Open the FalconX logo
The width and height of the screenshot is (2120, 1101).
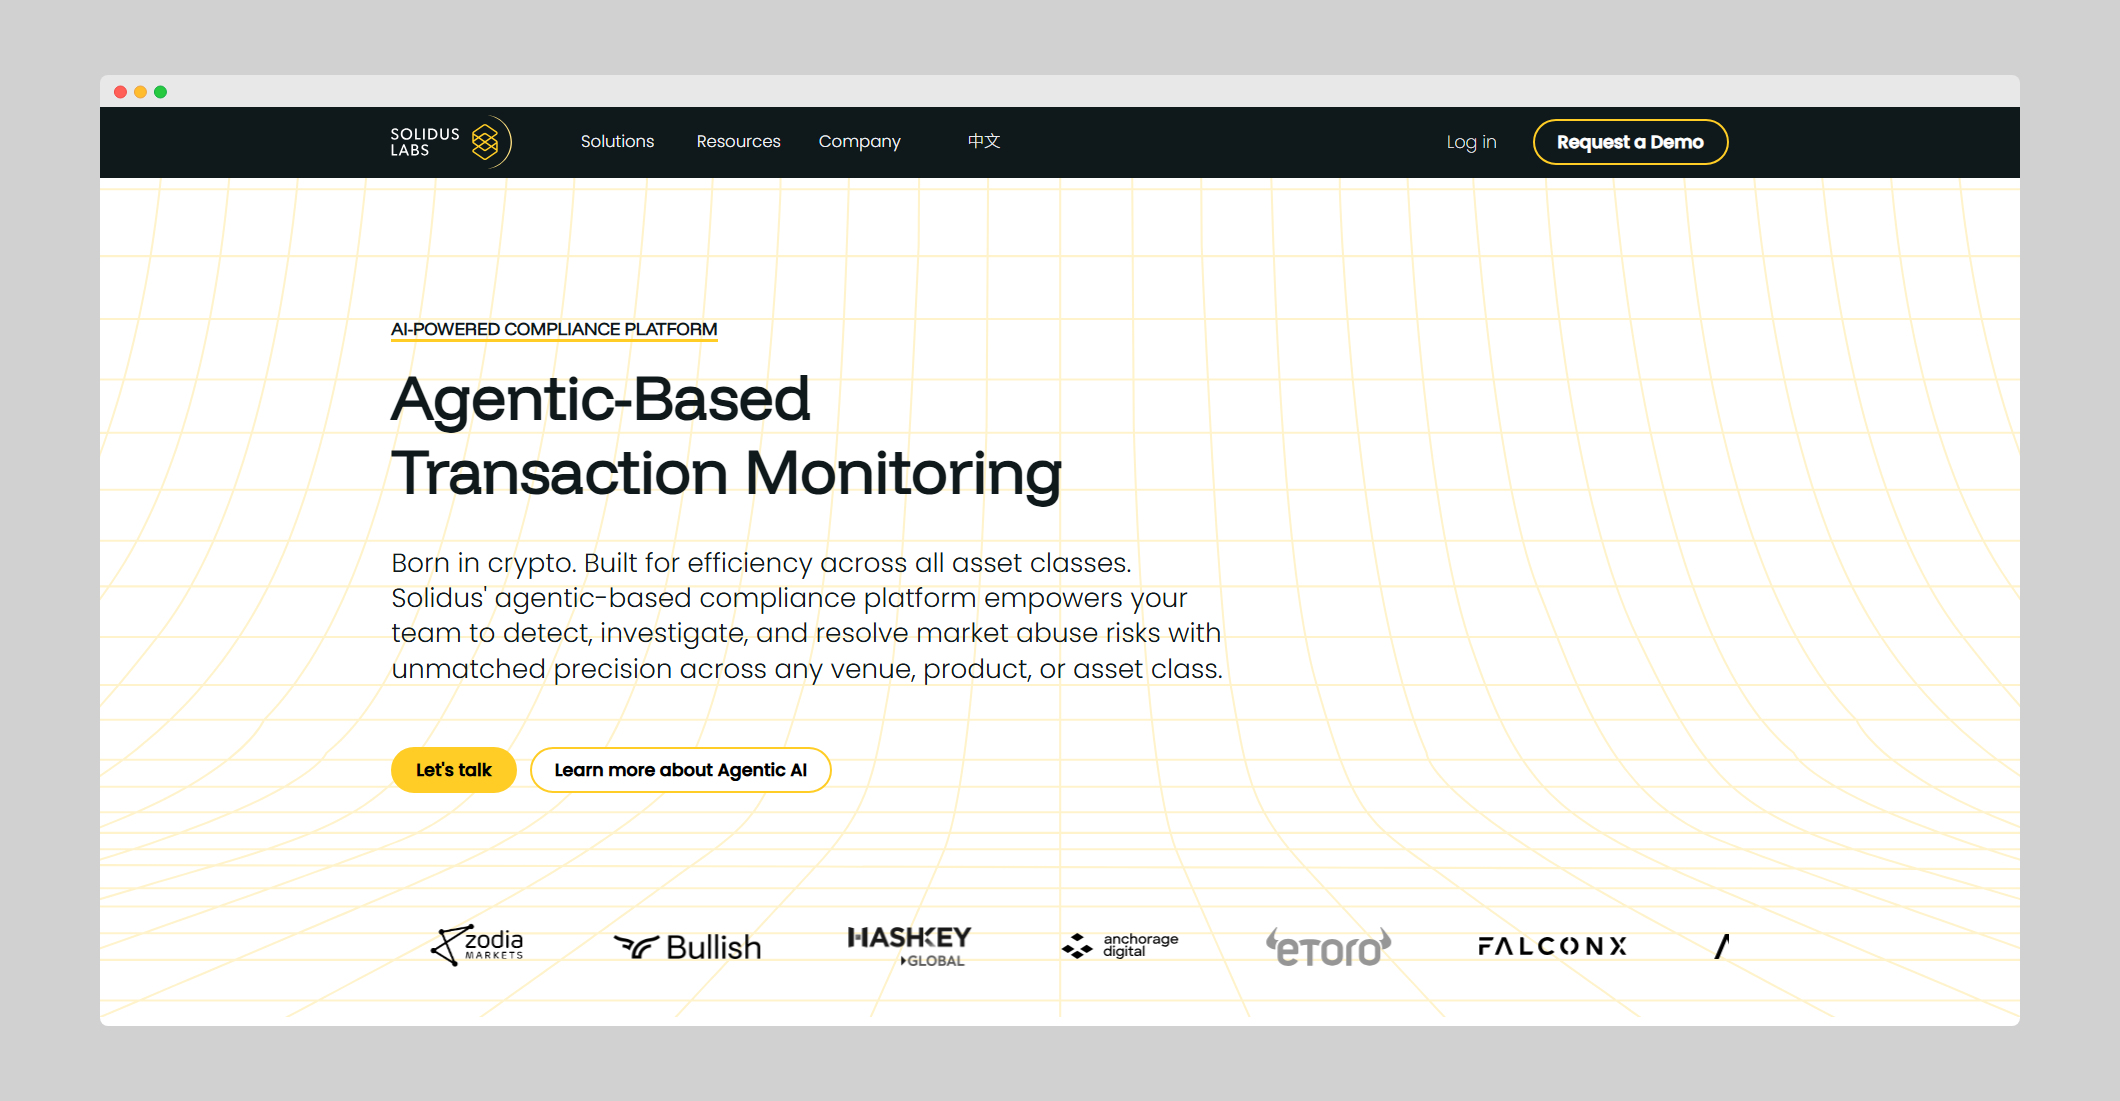point(1553,946)
